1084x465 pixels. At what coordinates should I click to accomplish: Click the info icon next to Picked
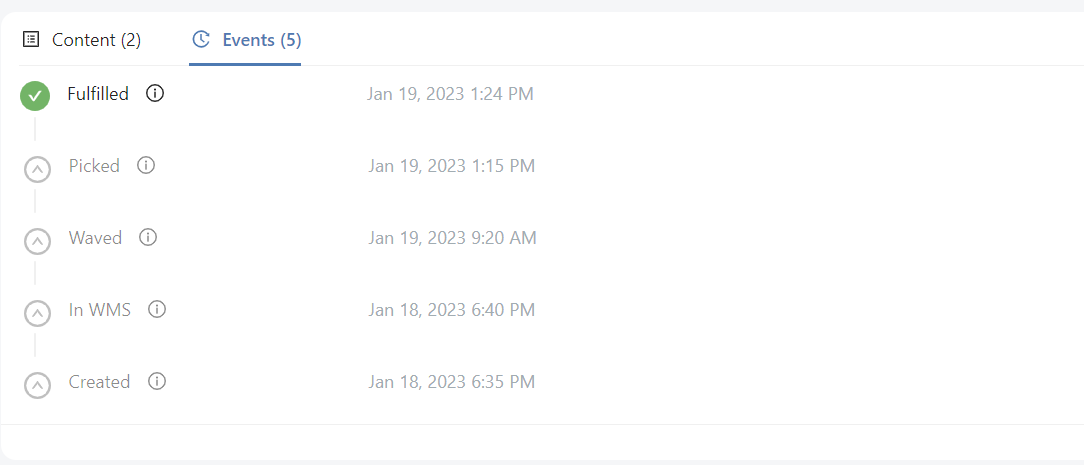tap(146, 166)
